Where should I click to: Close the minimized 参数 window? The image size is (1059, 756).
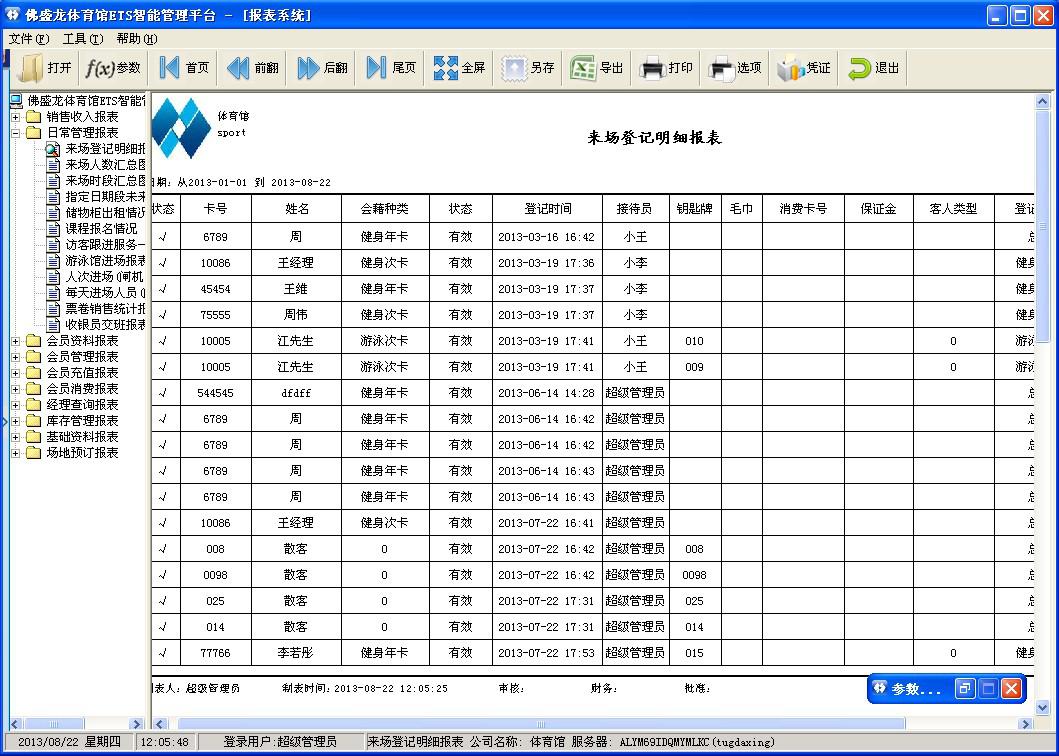(1011, 688)
